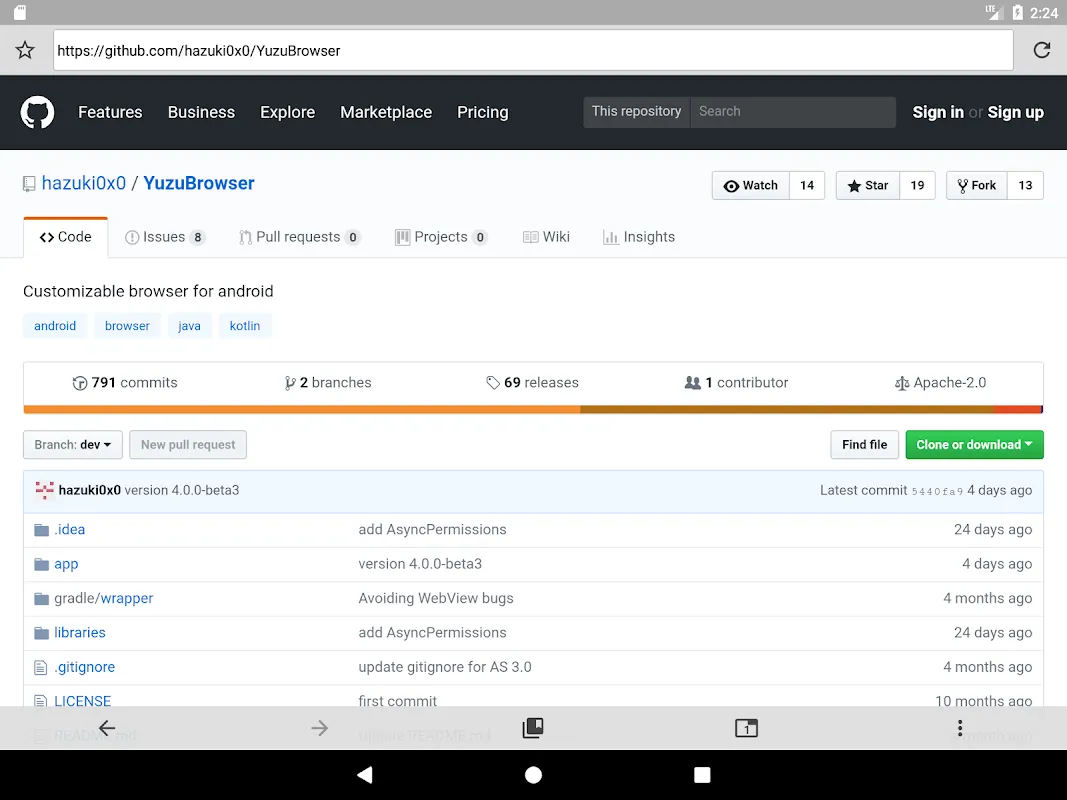
Task: Select the android topic tag
Action: point(55,326)
